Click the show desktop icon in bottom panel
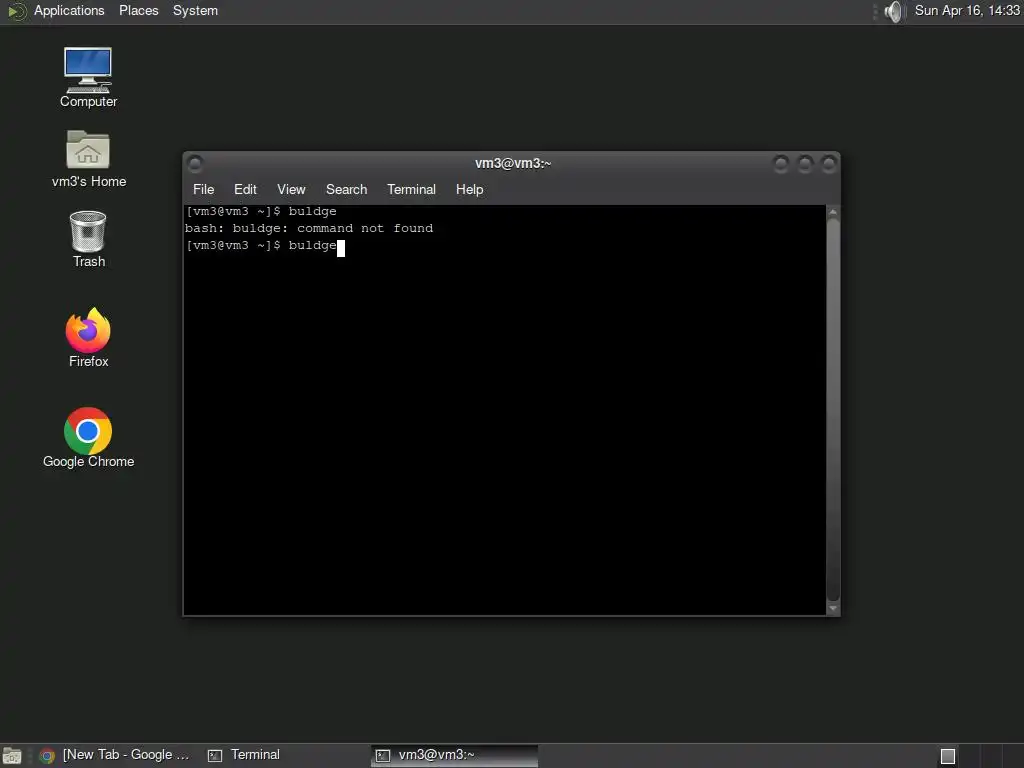Screen dimensions: 1024x768 pyautogui.click(x=12, y=756)
